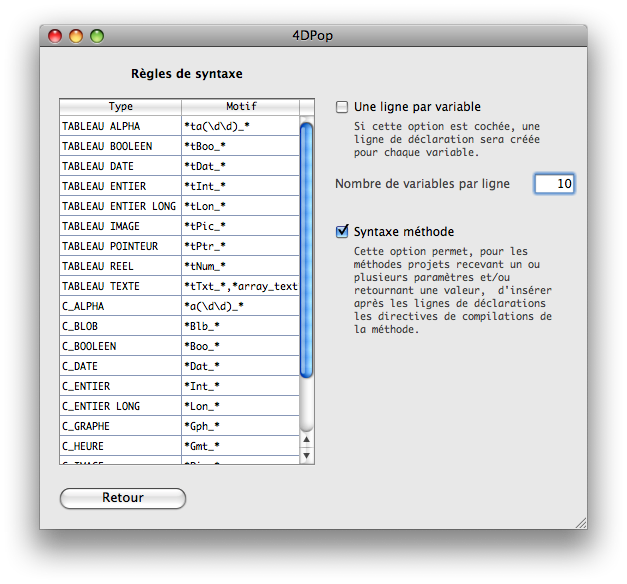This screenshot has width=627, height=584.
Task: Click the motif cell '*tInt_*'
Action: click(x=240, y=186)
